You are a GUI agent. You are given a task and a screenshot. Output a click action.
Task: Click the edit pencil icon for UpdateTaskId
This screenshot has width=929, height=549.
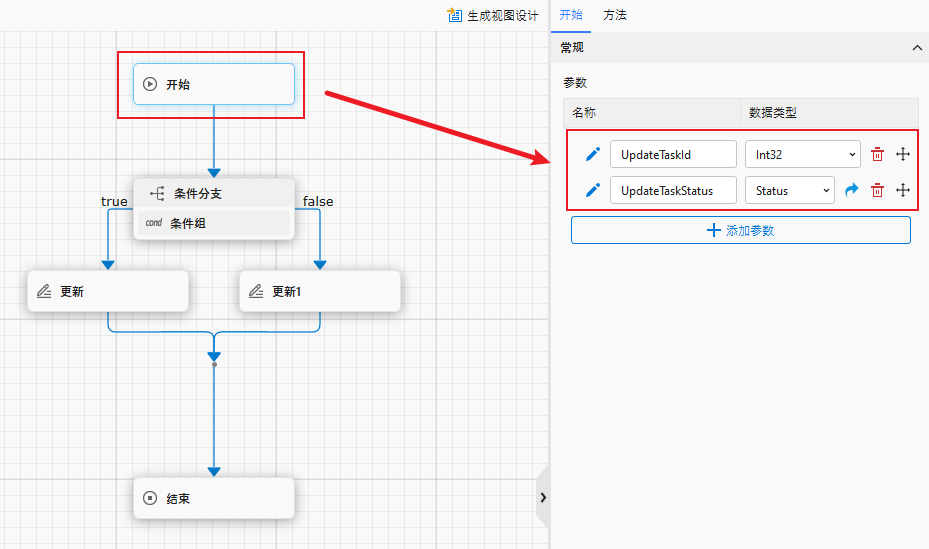[592, 154]
